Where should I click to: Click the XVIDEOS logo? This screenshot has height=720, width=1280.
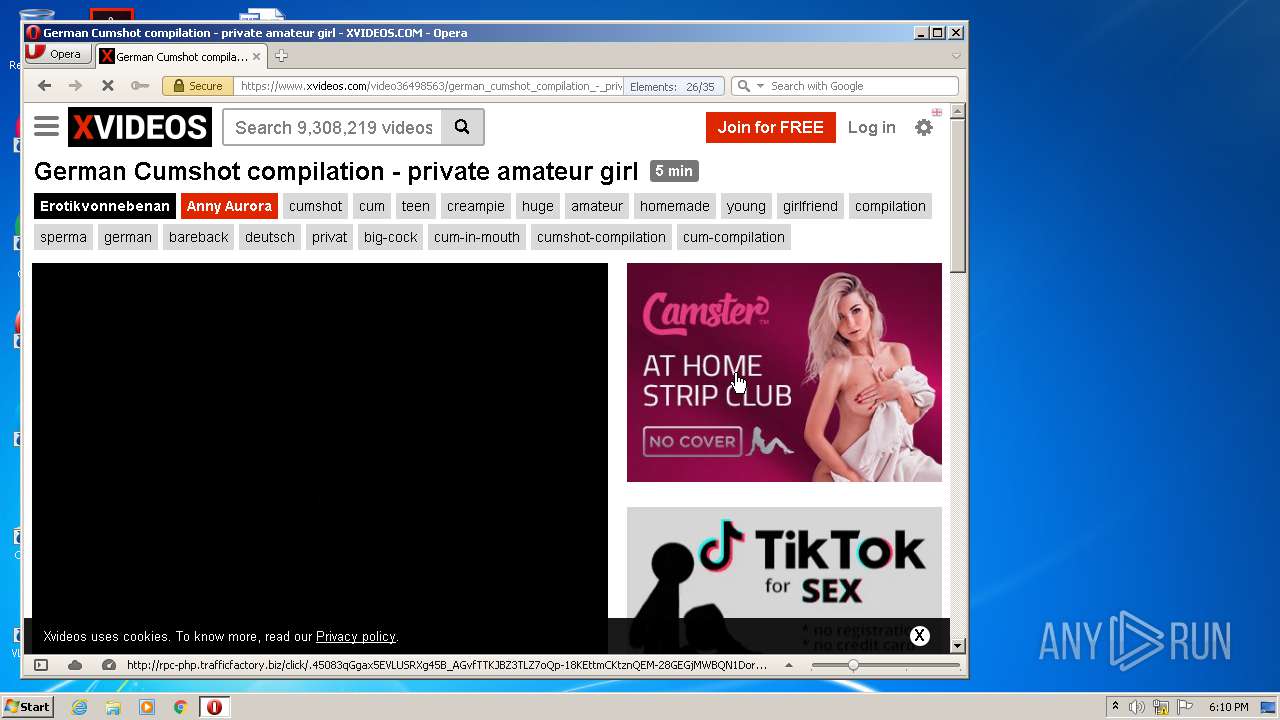pos(140,127)
